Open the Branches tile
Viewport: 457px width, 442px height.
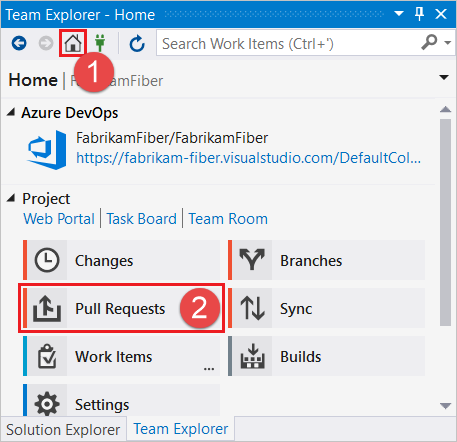tap(326, 260)
